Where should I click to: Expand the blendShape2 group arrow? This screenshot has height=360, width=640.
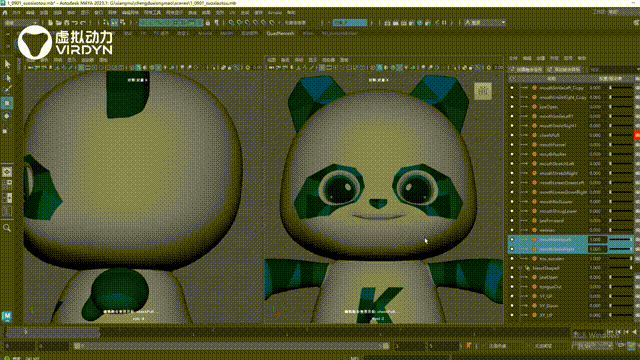click(x=520, y=268)
